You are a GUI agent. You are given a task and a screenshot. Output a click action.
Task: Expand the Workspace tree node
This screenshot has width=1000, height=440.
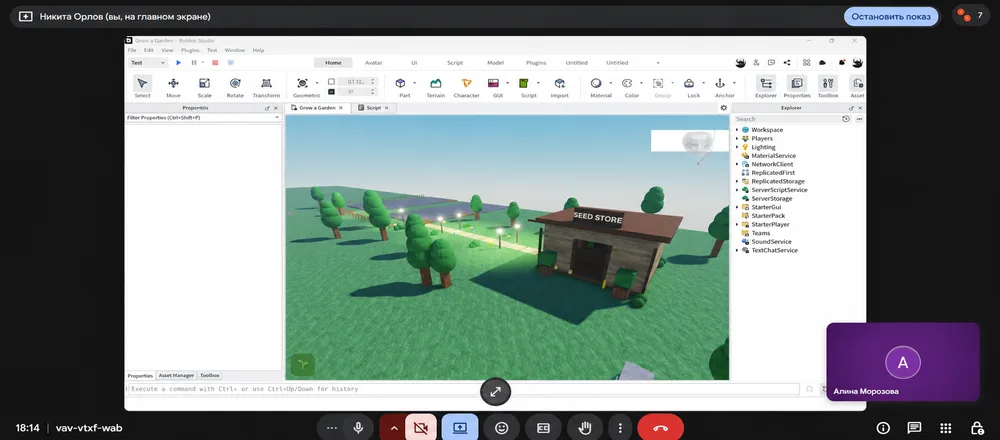coord(737,130)
